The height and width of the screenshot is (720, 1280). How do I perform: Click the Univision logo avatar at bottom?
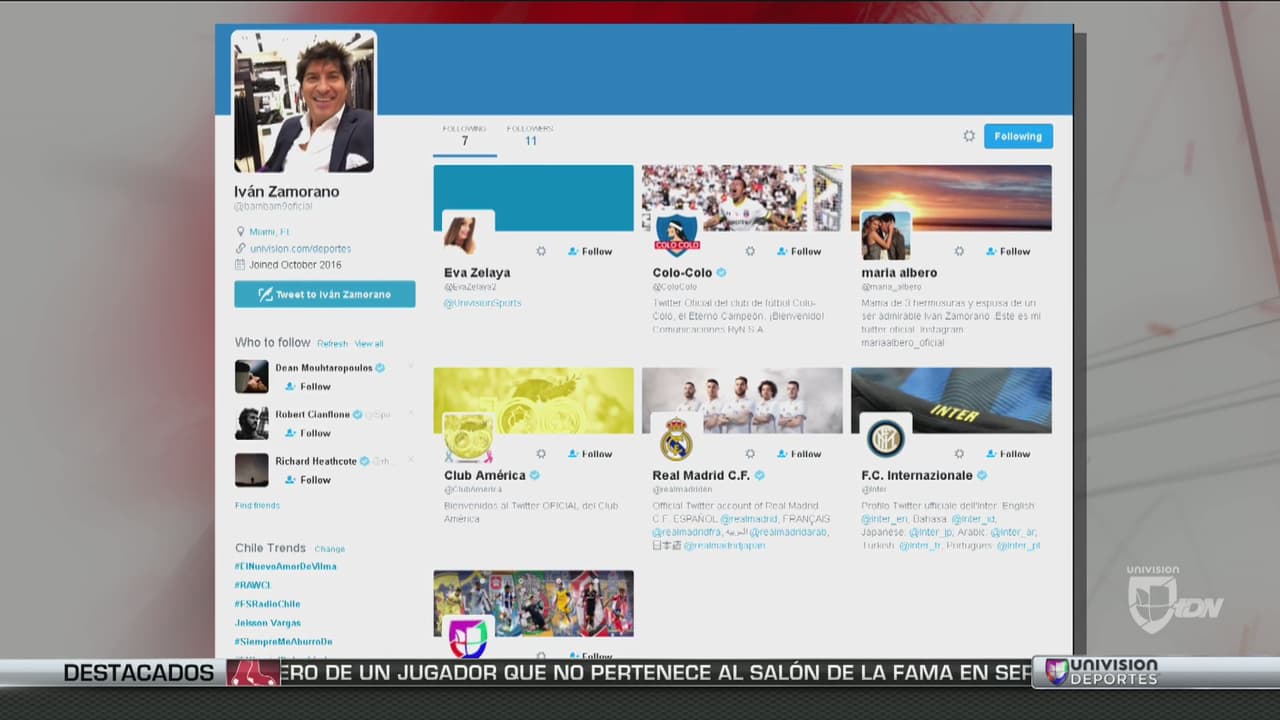(467, 637)
